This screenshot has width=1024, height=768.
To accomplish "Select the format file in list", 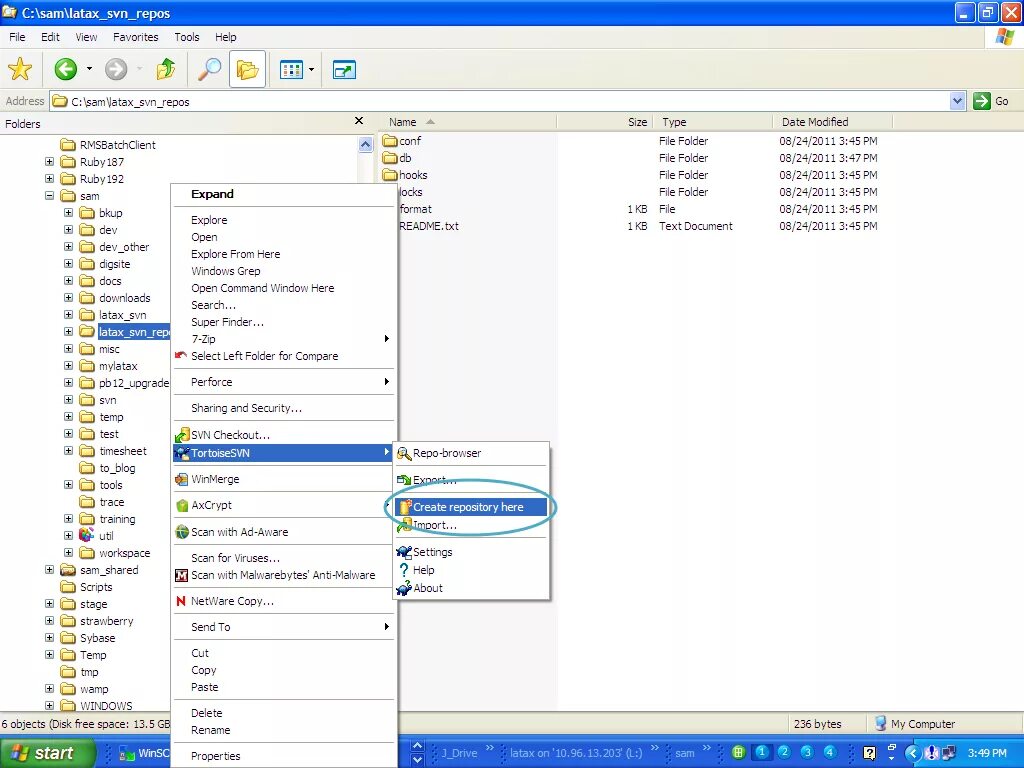I will pos(415,209).
